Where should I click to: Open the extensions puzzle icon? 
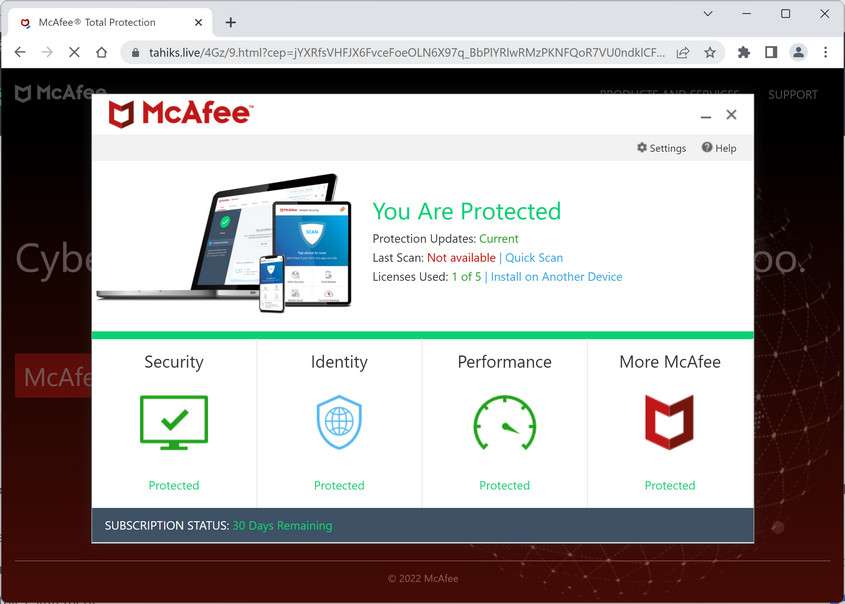(744, 52)
